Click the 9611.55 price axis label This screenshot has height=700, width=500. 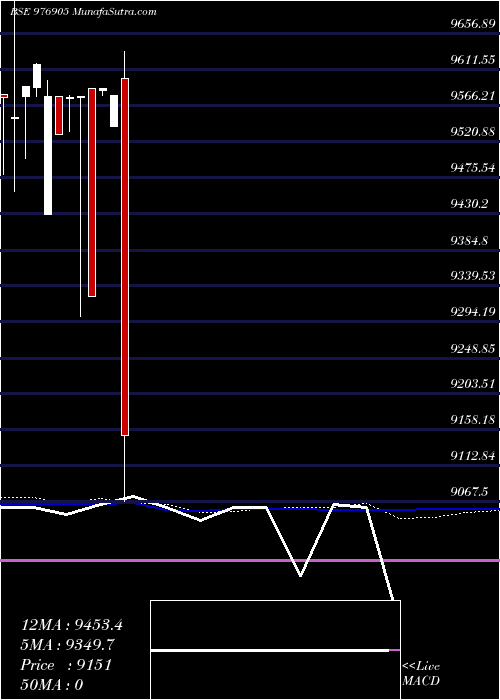[473, 59]
